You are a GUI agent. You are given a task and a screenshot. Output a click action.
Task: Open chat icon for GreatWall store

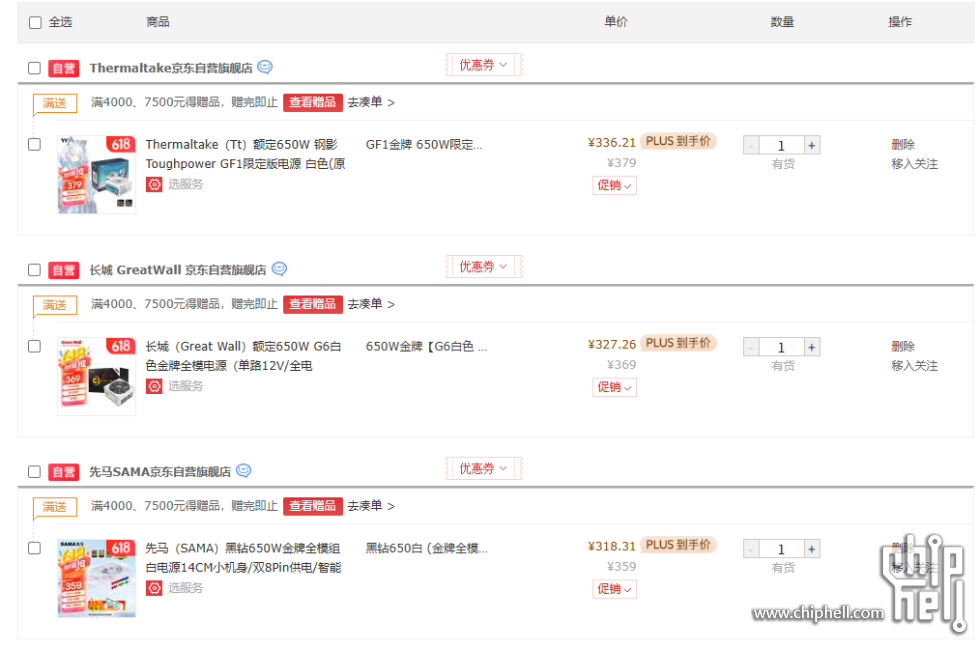point(279,269)
